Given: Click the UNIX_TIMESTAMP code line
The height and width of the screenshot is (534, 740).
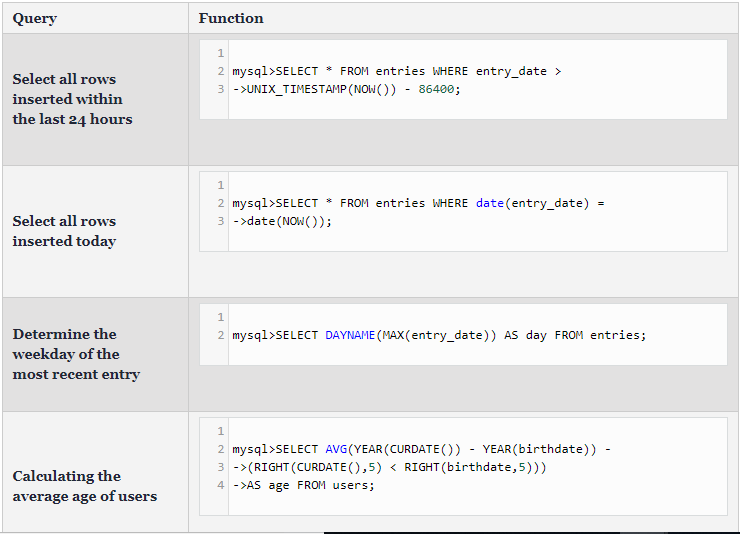Looking at the screenshot, I should point(346,89).
